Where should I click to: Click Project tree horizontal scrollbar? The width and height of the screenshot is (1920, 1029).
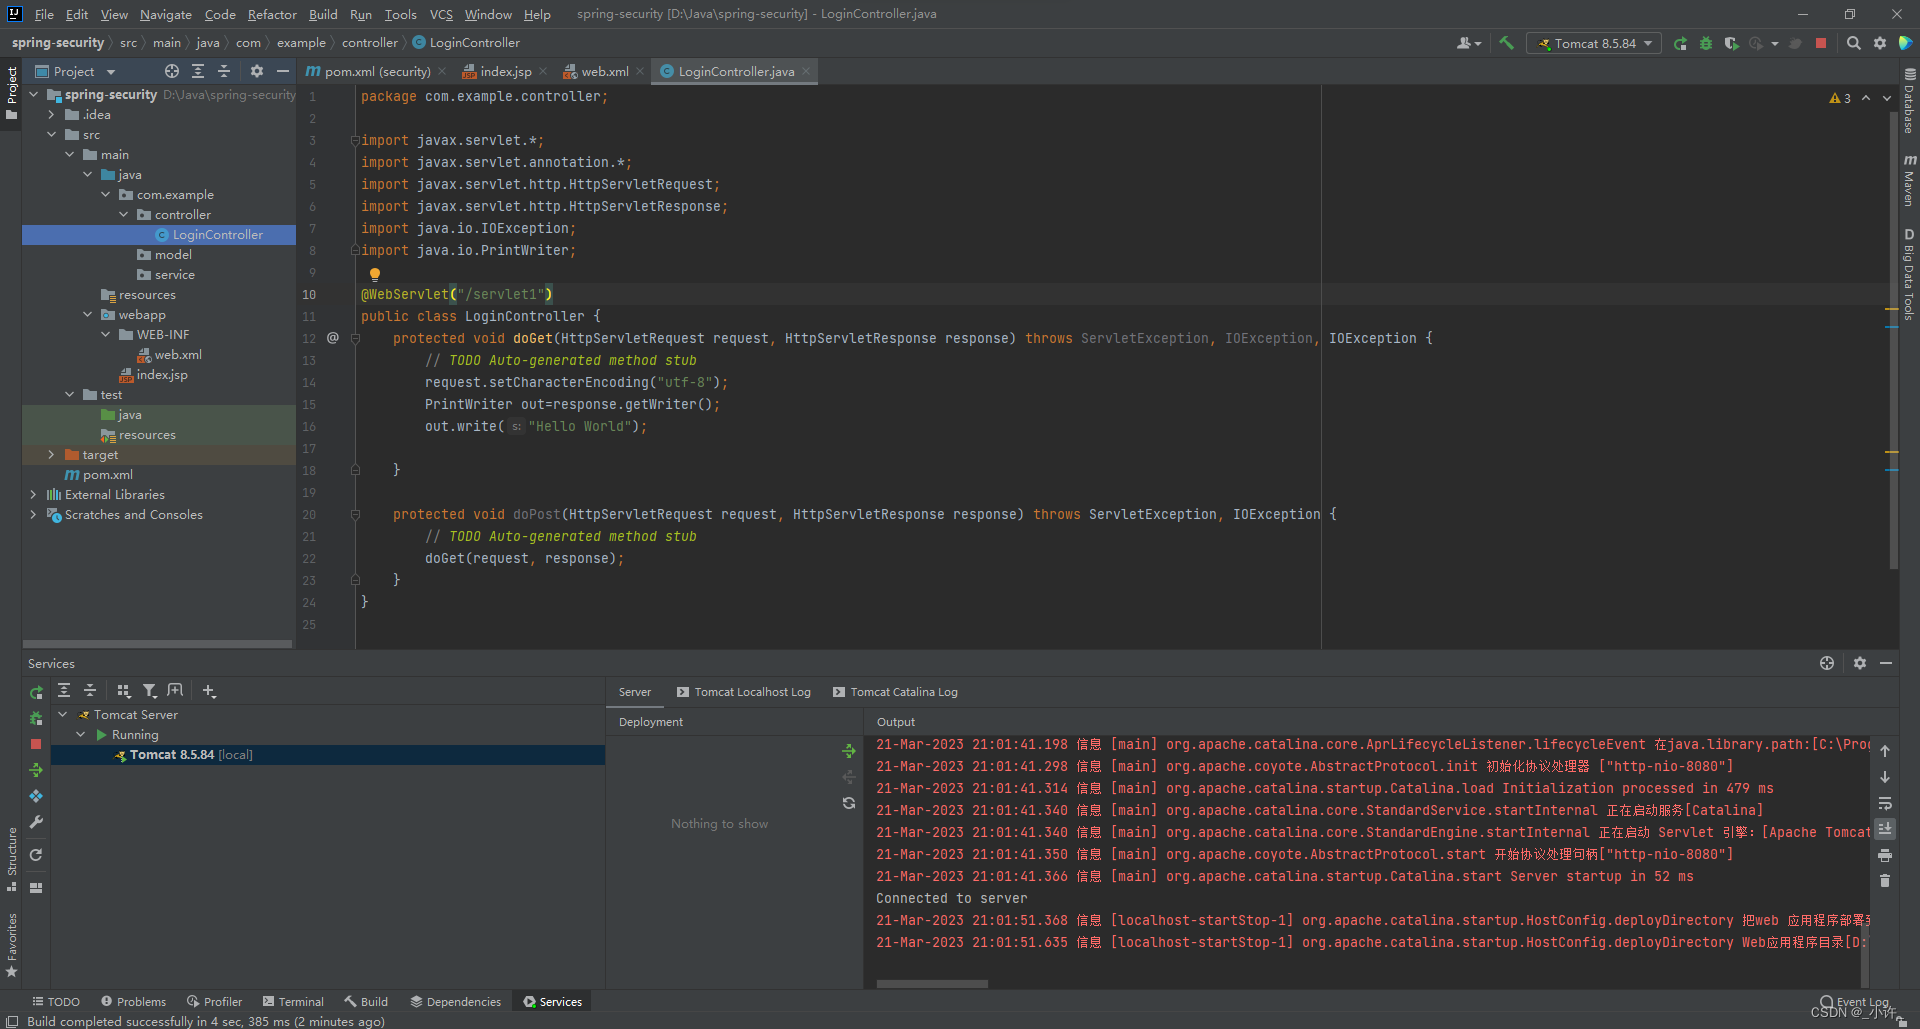[157, 644]
